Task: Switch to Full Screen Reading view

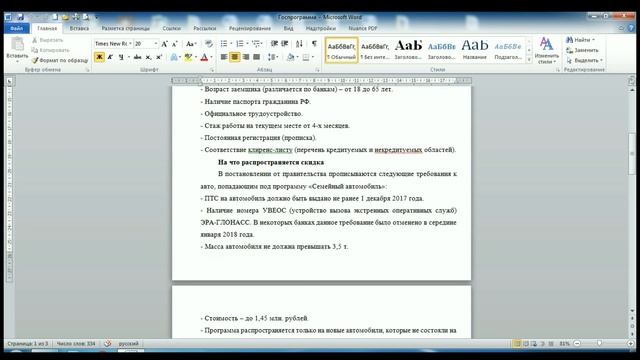Action: (x=526, y=344)
